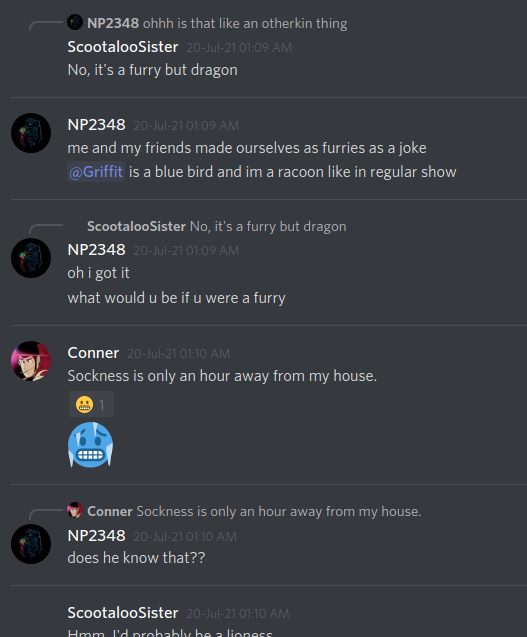This screenshot has height=637, width=527.
Task: Click the Conner username above Sockness message
Action: click(93, 353)
